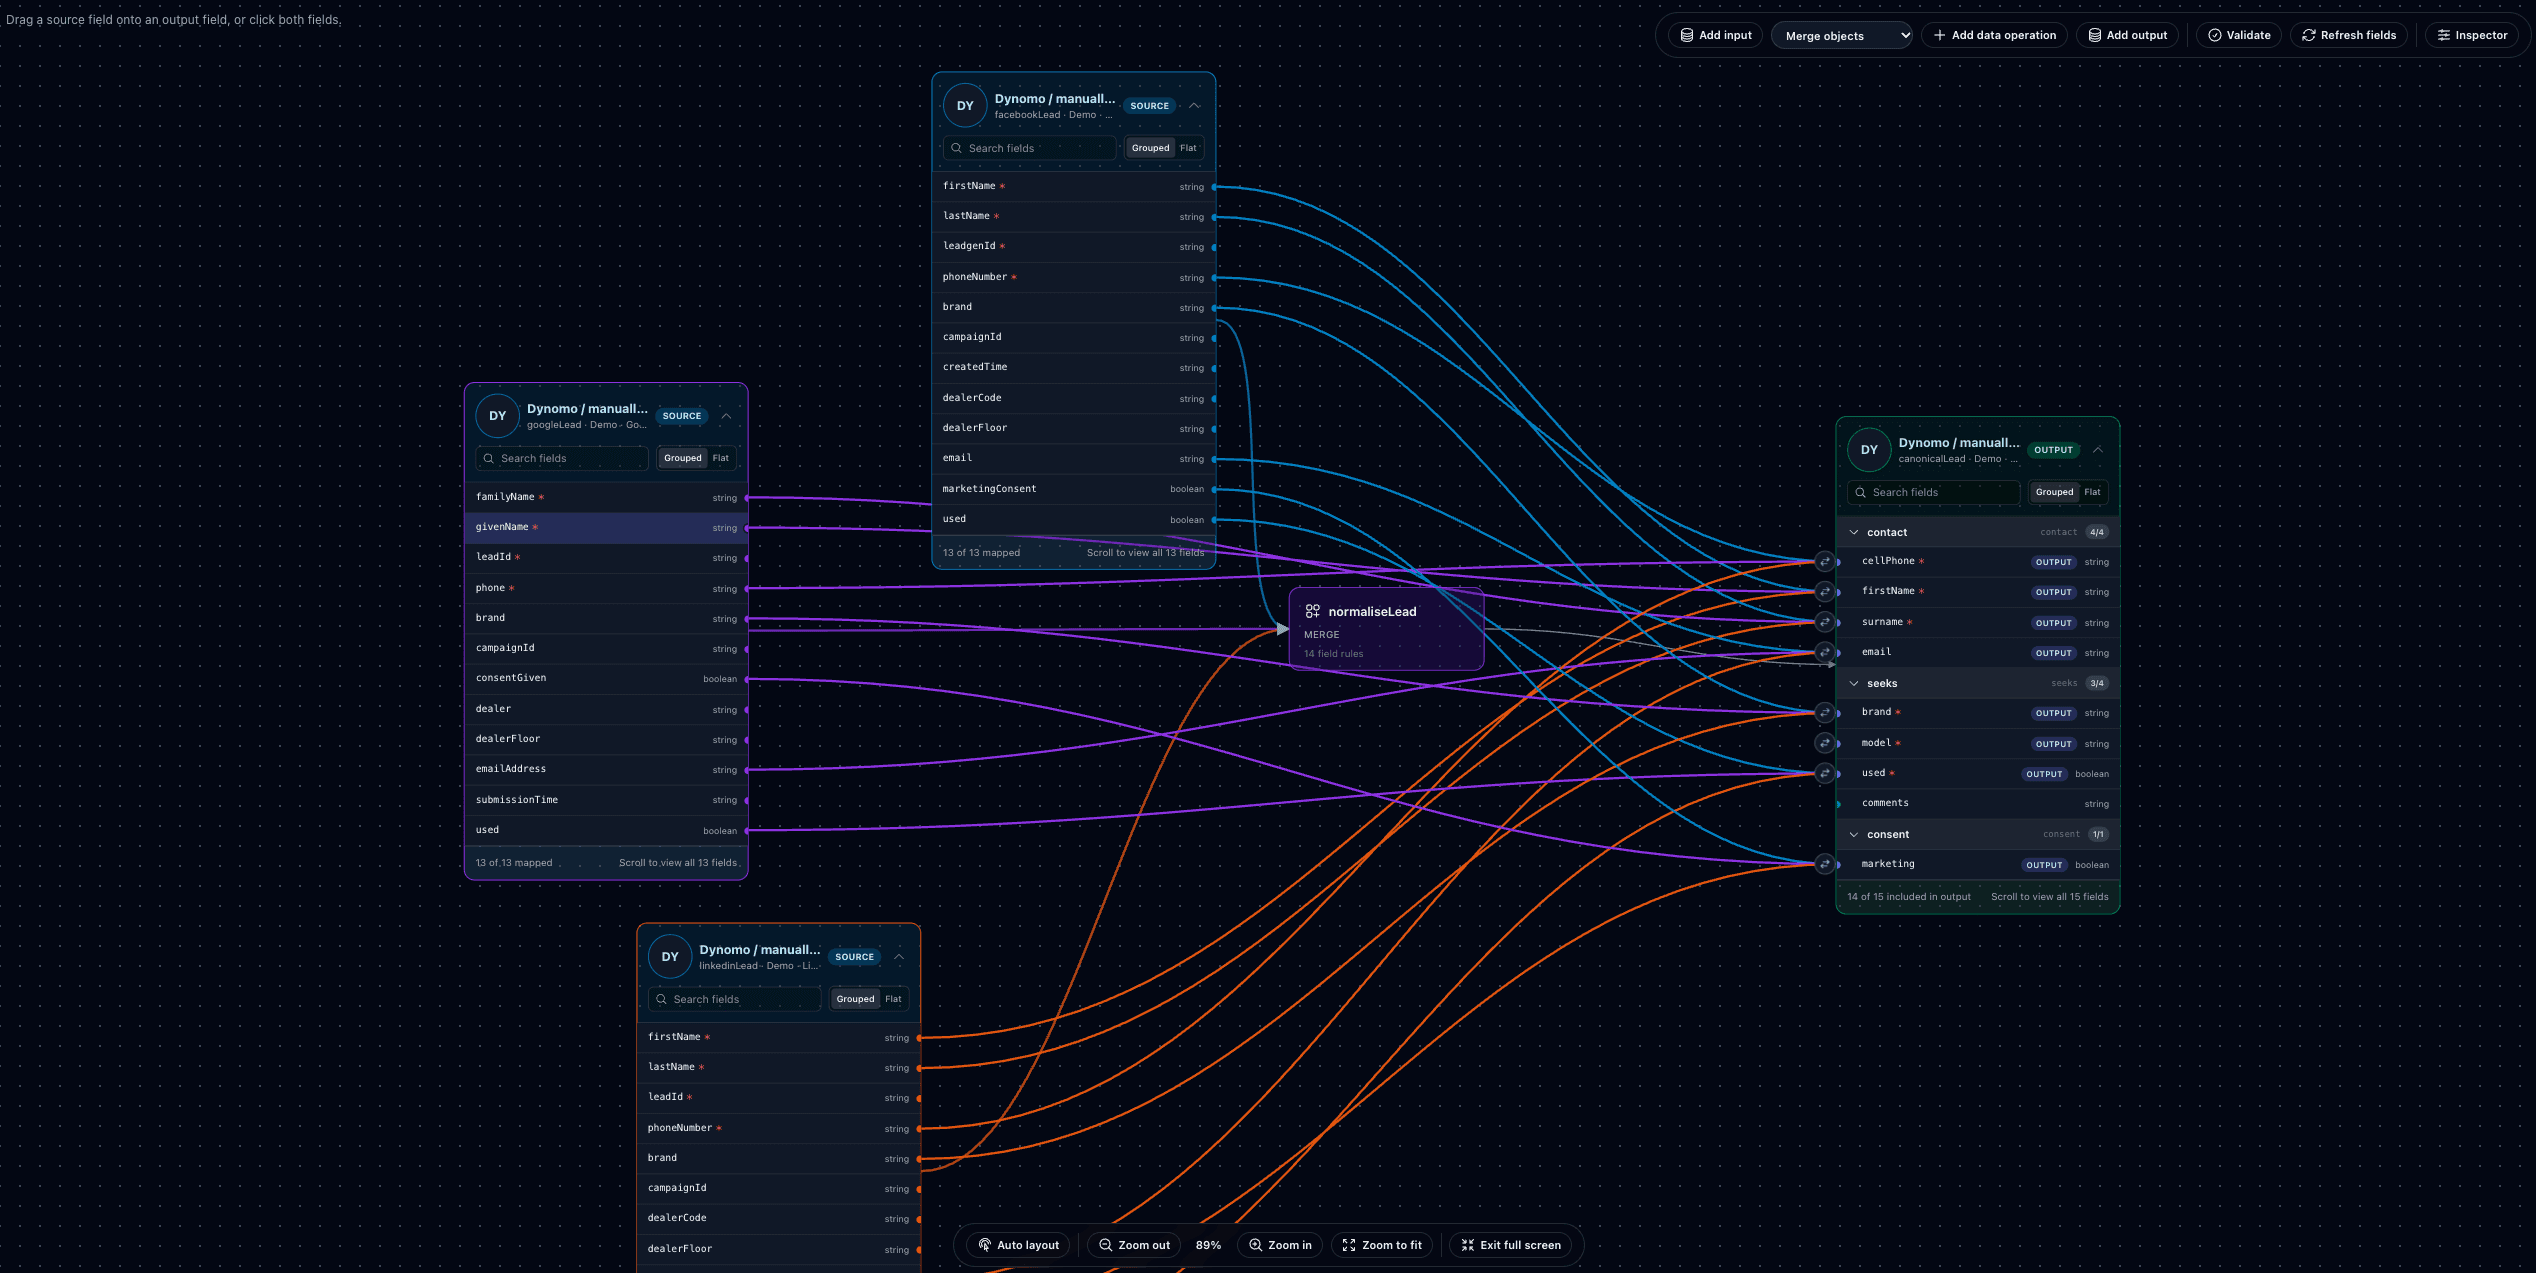Open the Merge objects dropdown
The image size is (2536, 1273).
click(x=1841, y=35)
